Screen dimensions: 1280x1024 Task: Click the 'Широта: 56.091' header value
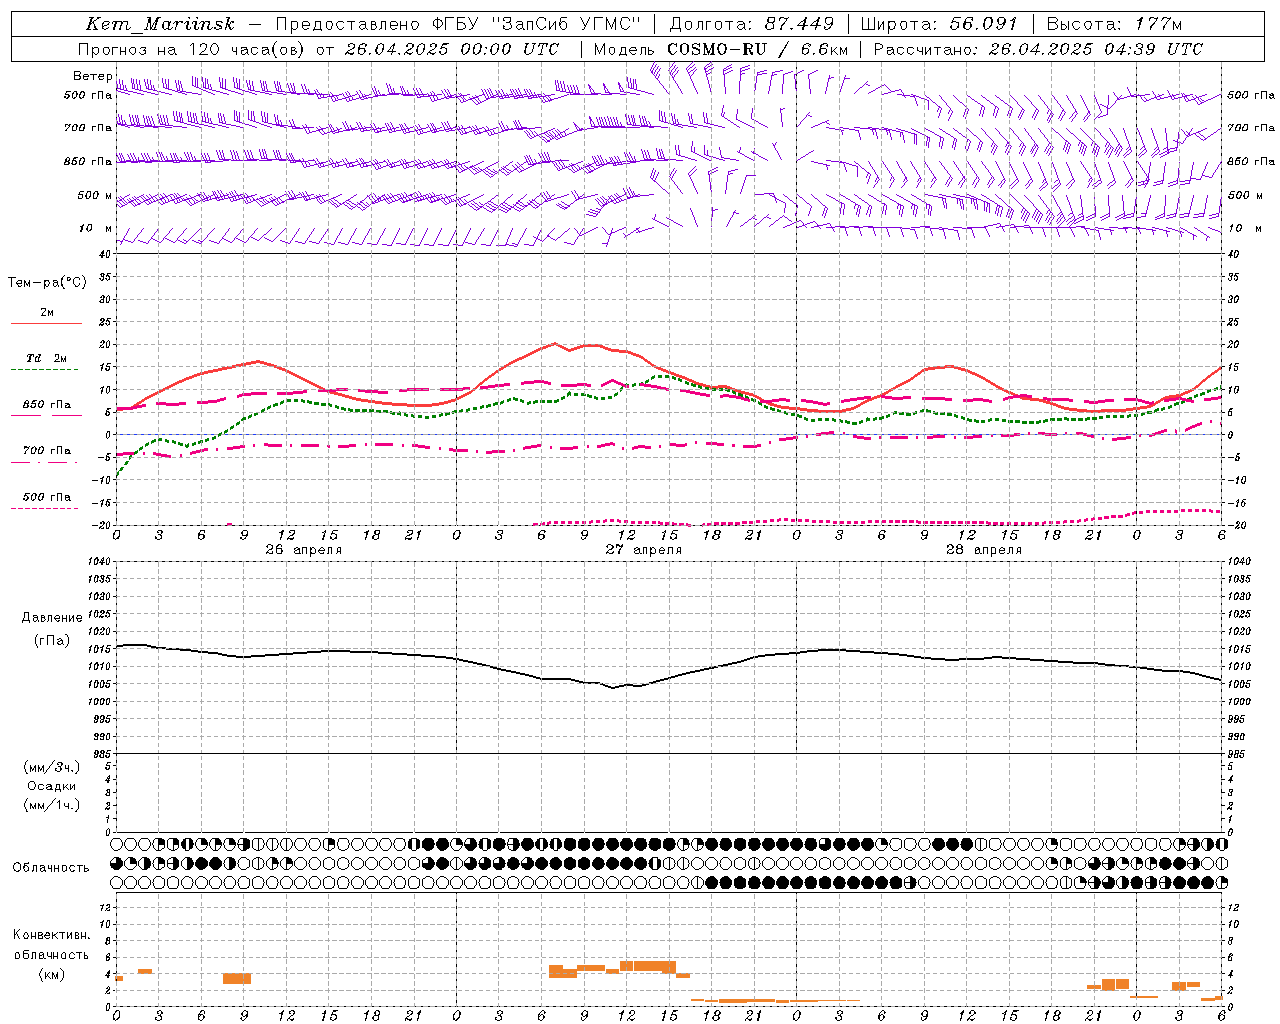click(939, 24)
